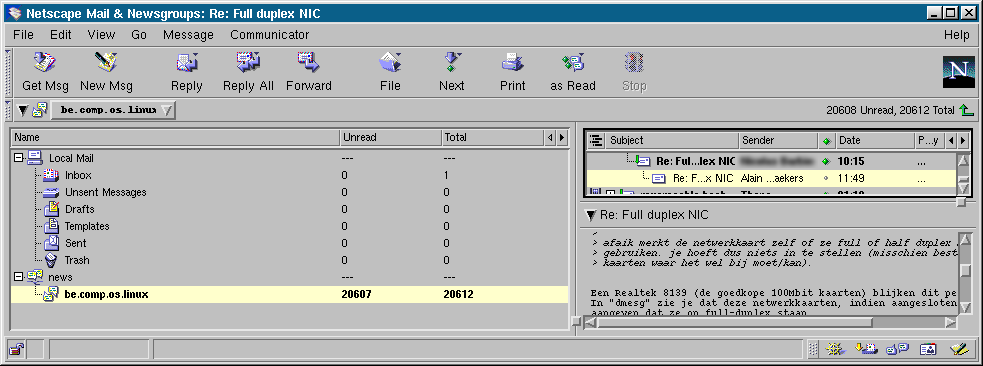Click the Priority column header
This screenshot has width=983, height=366.
pos(930,140)
